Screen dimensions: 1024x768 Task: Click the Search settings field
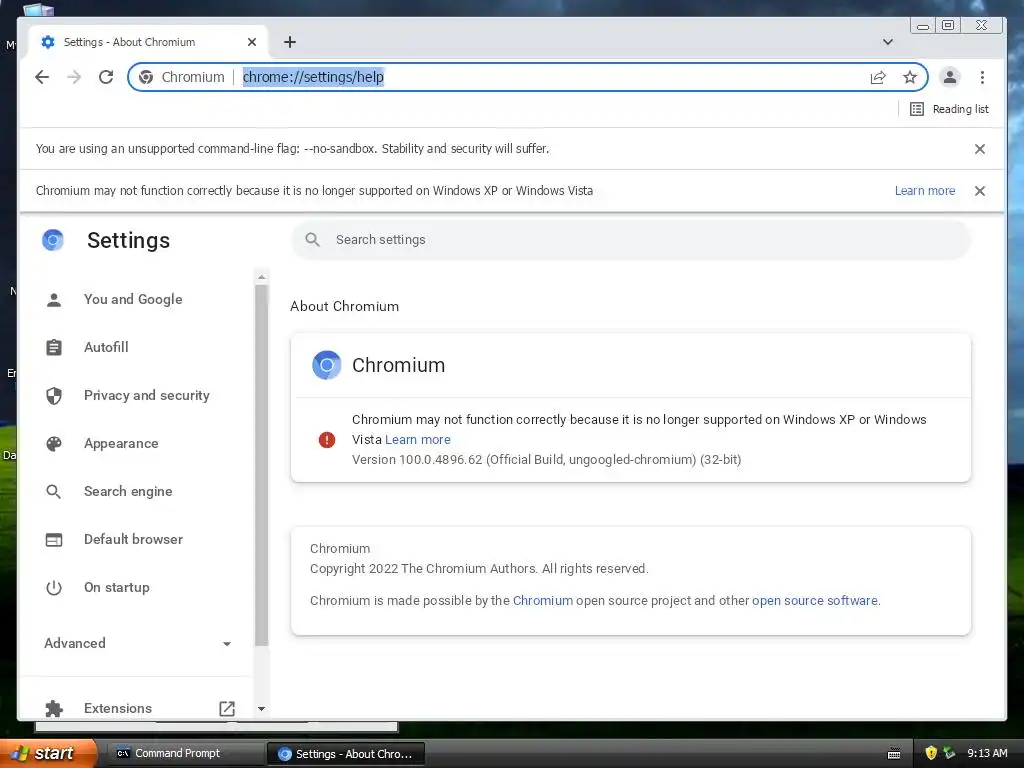coord(631,240)
